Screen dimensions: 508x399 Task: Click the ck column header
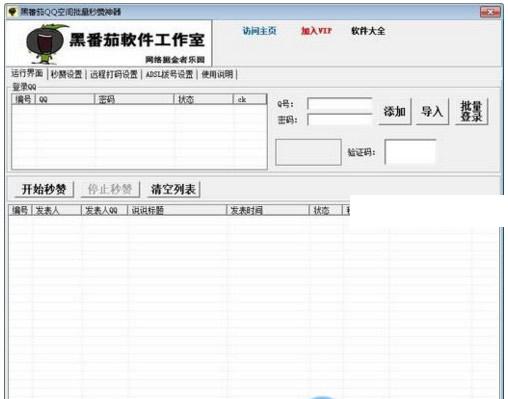coord(250,99)
